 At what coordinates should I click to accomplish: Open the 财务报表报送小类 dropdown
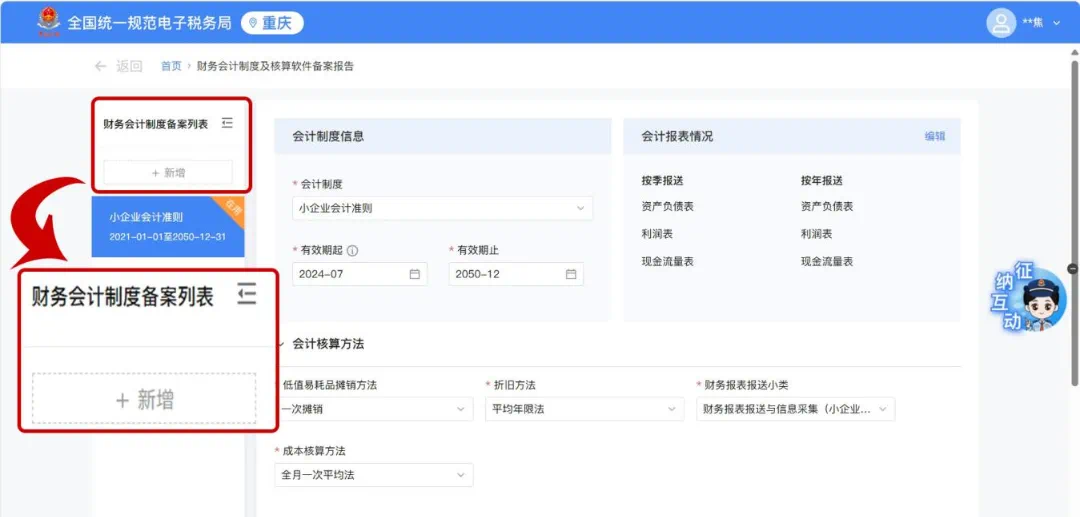[x=796, y=409]
